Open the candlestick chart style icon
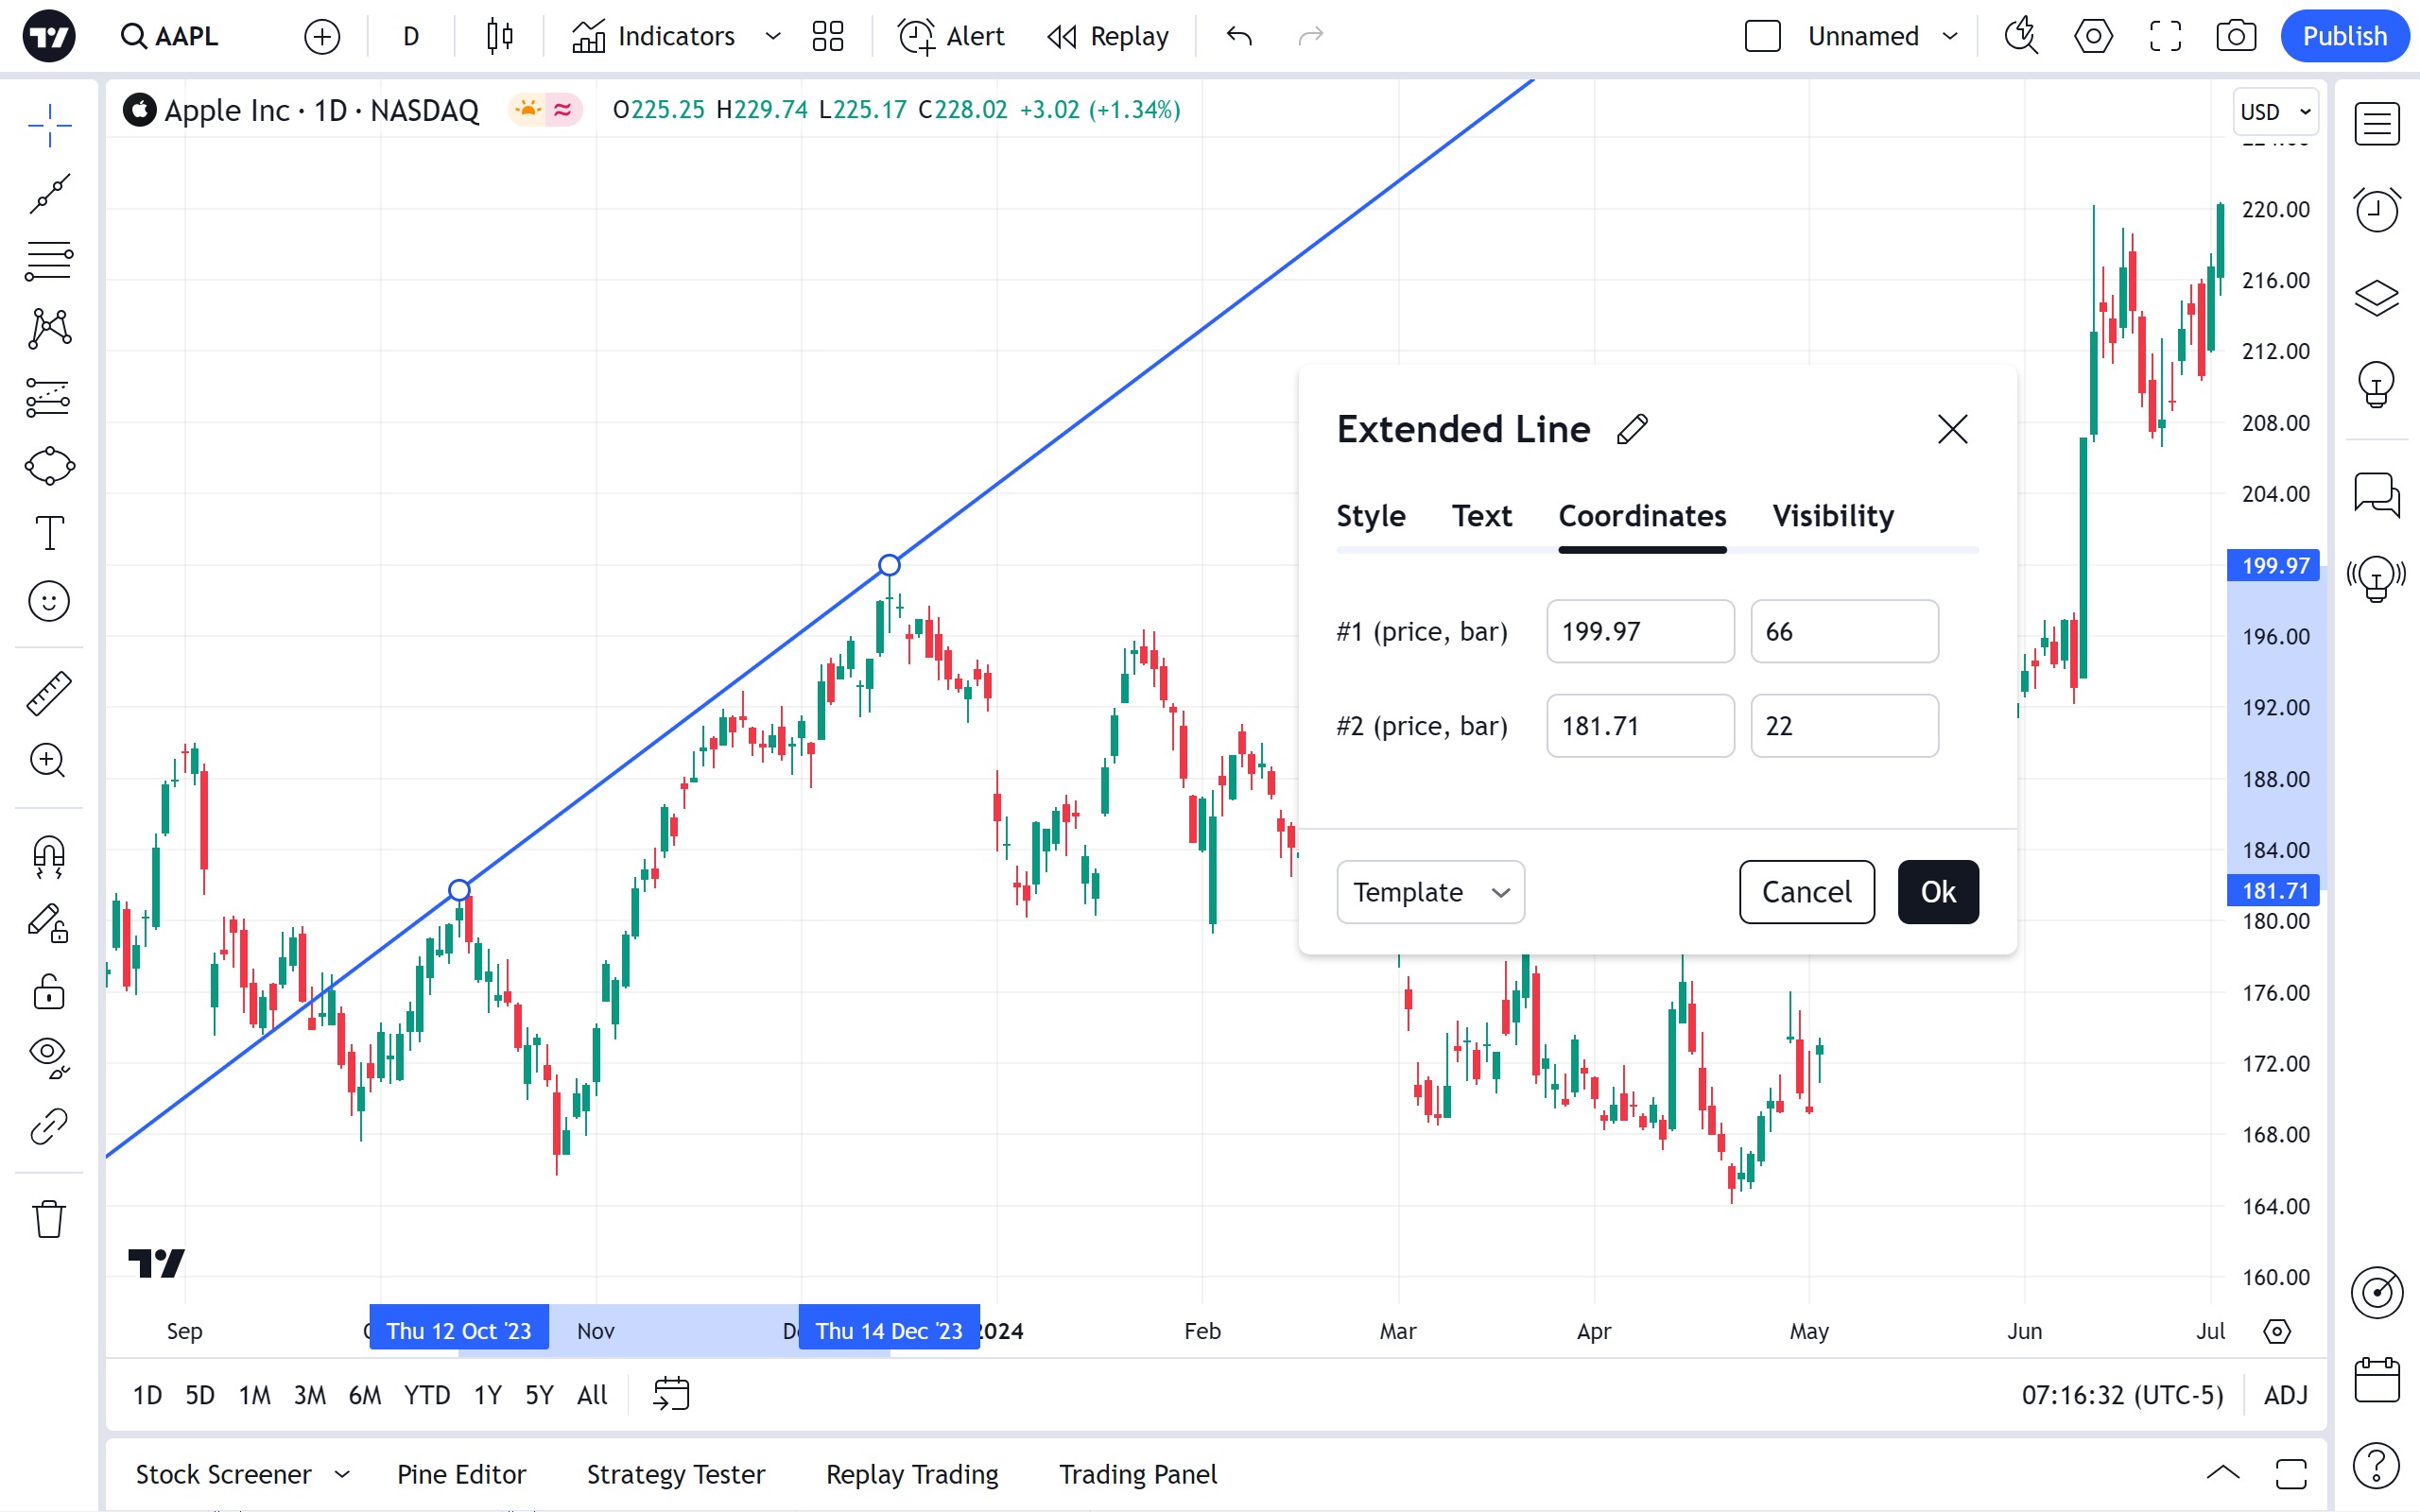Viewport: 2420px width, 1512px height. 499,37
